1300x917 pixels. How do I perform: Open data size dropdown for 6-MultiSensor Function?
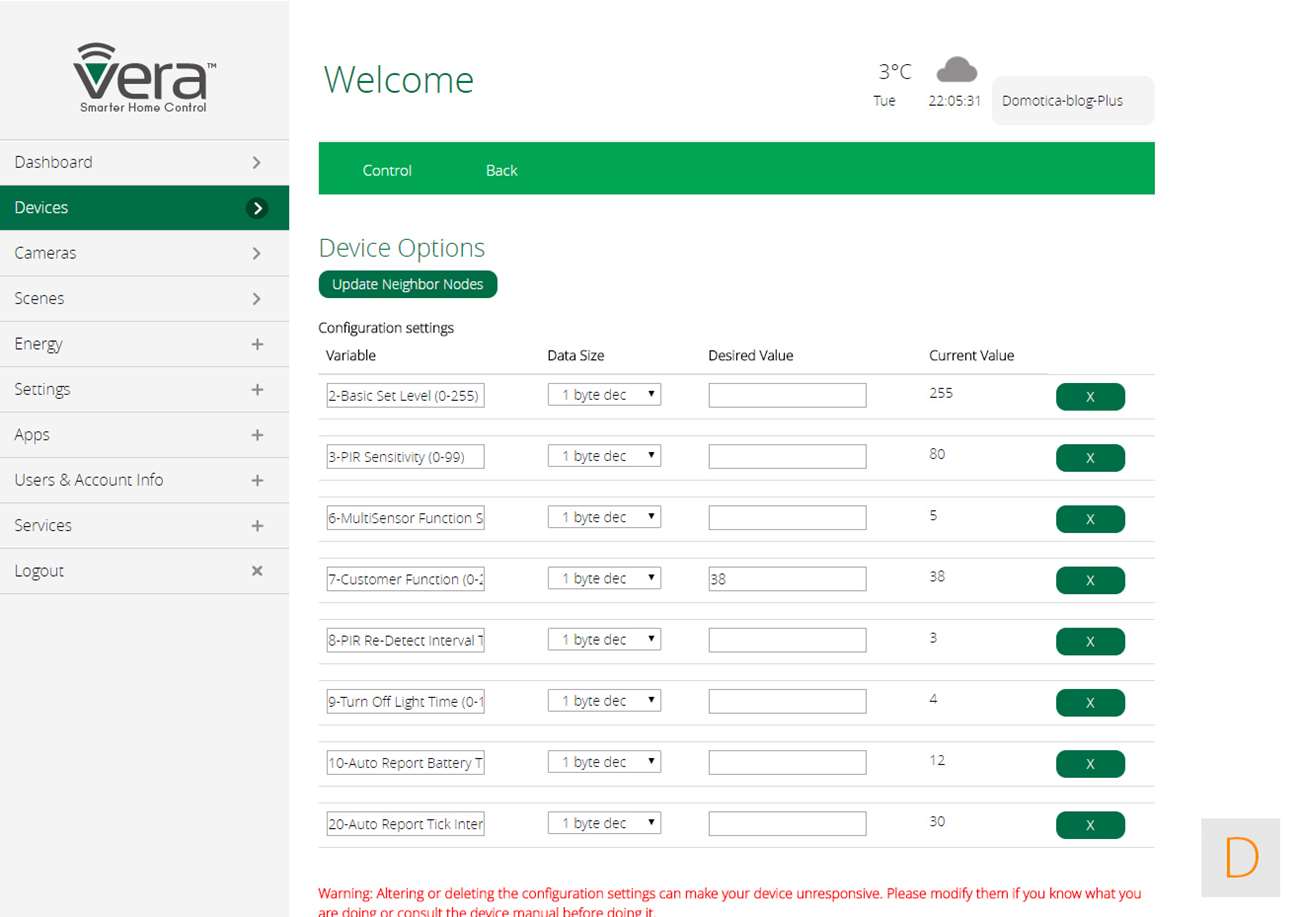(604, 517)
